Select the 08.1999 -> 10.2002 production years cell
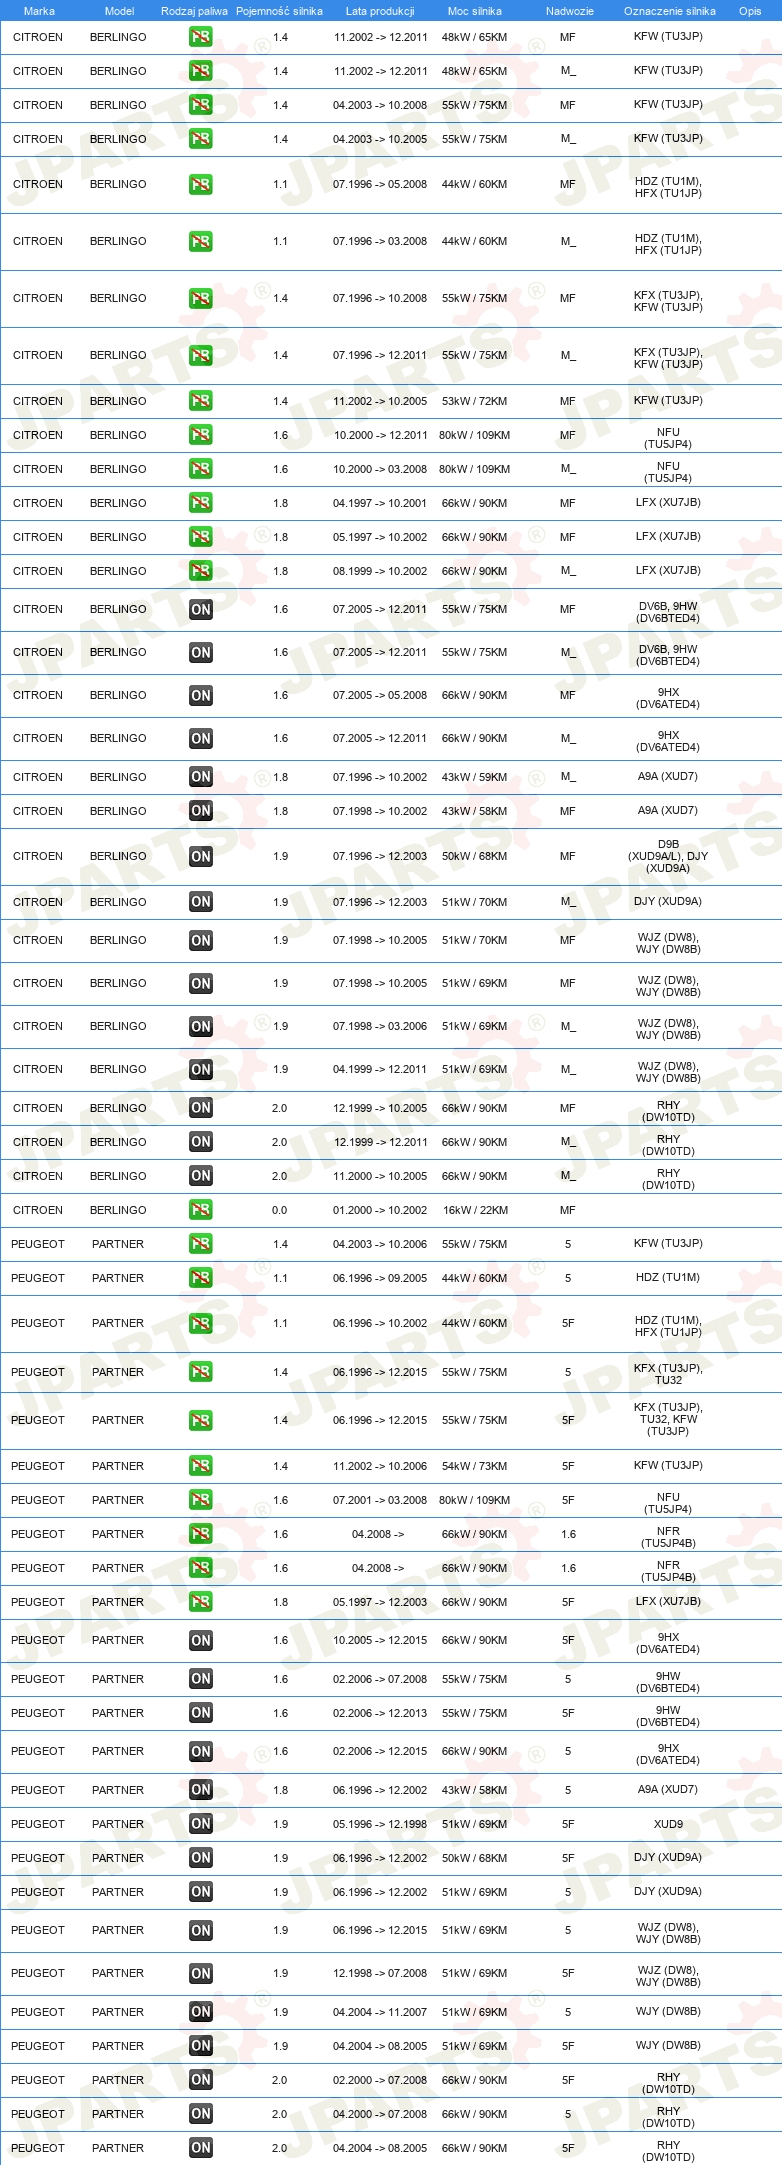The width and height of the screenshot is (782, 2165). 380,571
